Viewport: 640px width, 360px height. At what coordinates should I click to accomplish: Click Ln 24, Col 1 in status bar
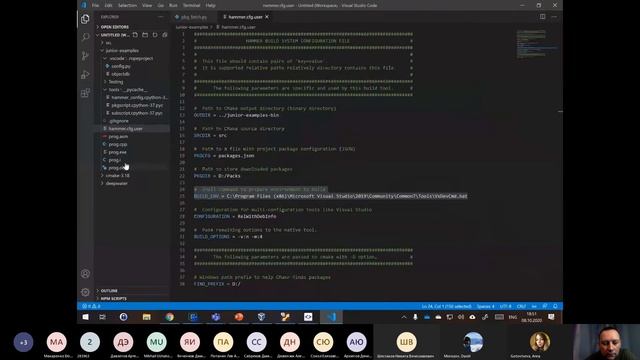tap(446, 306)
